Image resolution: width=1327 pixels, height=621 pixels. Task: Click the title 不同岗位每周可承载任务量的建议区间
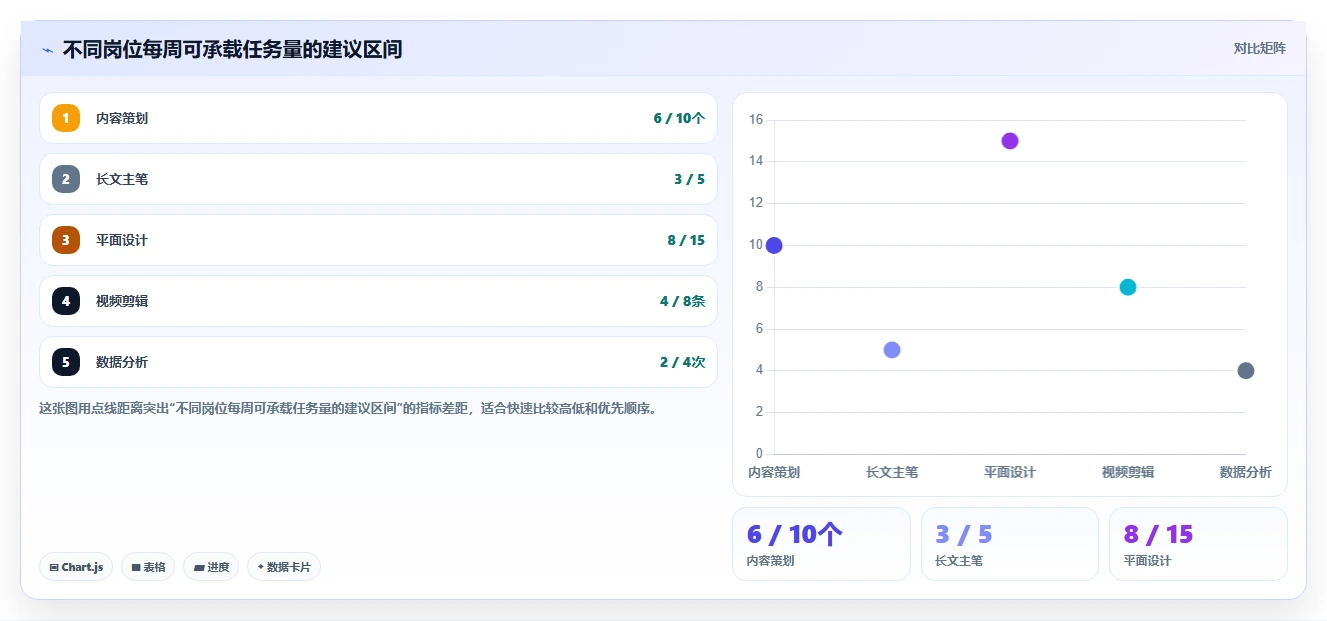pos(232,49)
